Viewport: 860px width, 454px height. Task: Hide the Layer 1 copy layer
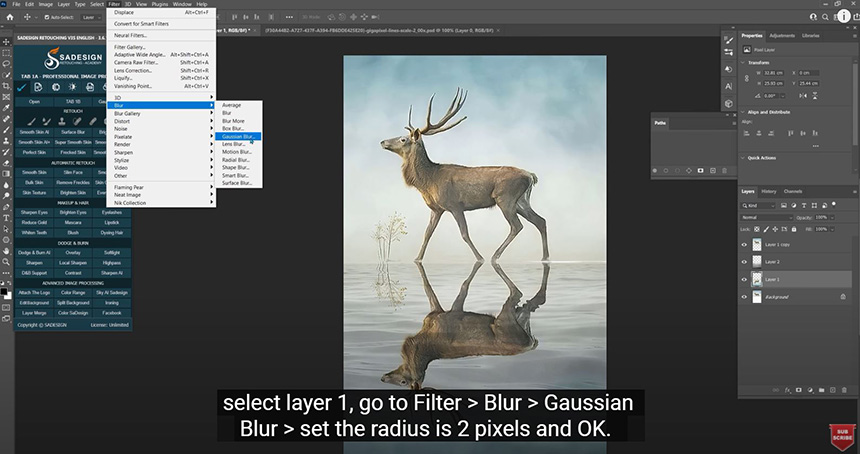(x=744, y=244)
